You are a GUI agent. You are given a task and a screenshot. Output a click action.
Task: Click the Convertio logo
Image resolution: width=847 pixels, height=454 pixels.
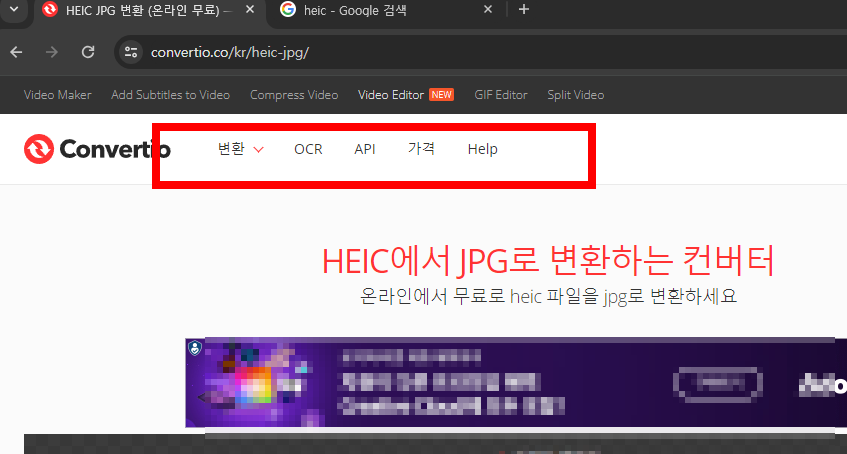97,149
